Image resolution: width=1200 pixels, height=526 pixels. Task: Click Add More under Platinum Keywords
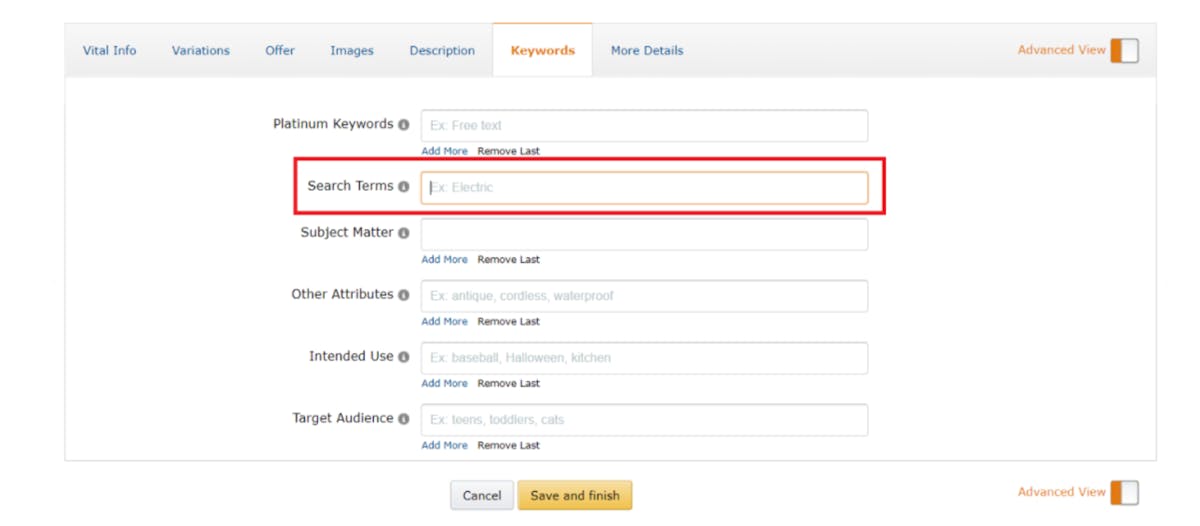[x=444, y=151]
